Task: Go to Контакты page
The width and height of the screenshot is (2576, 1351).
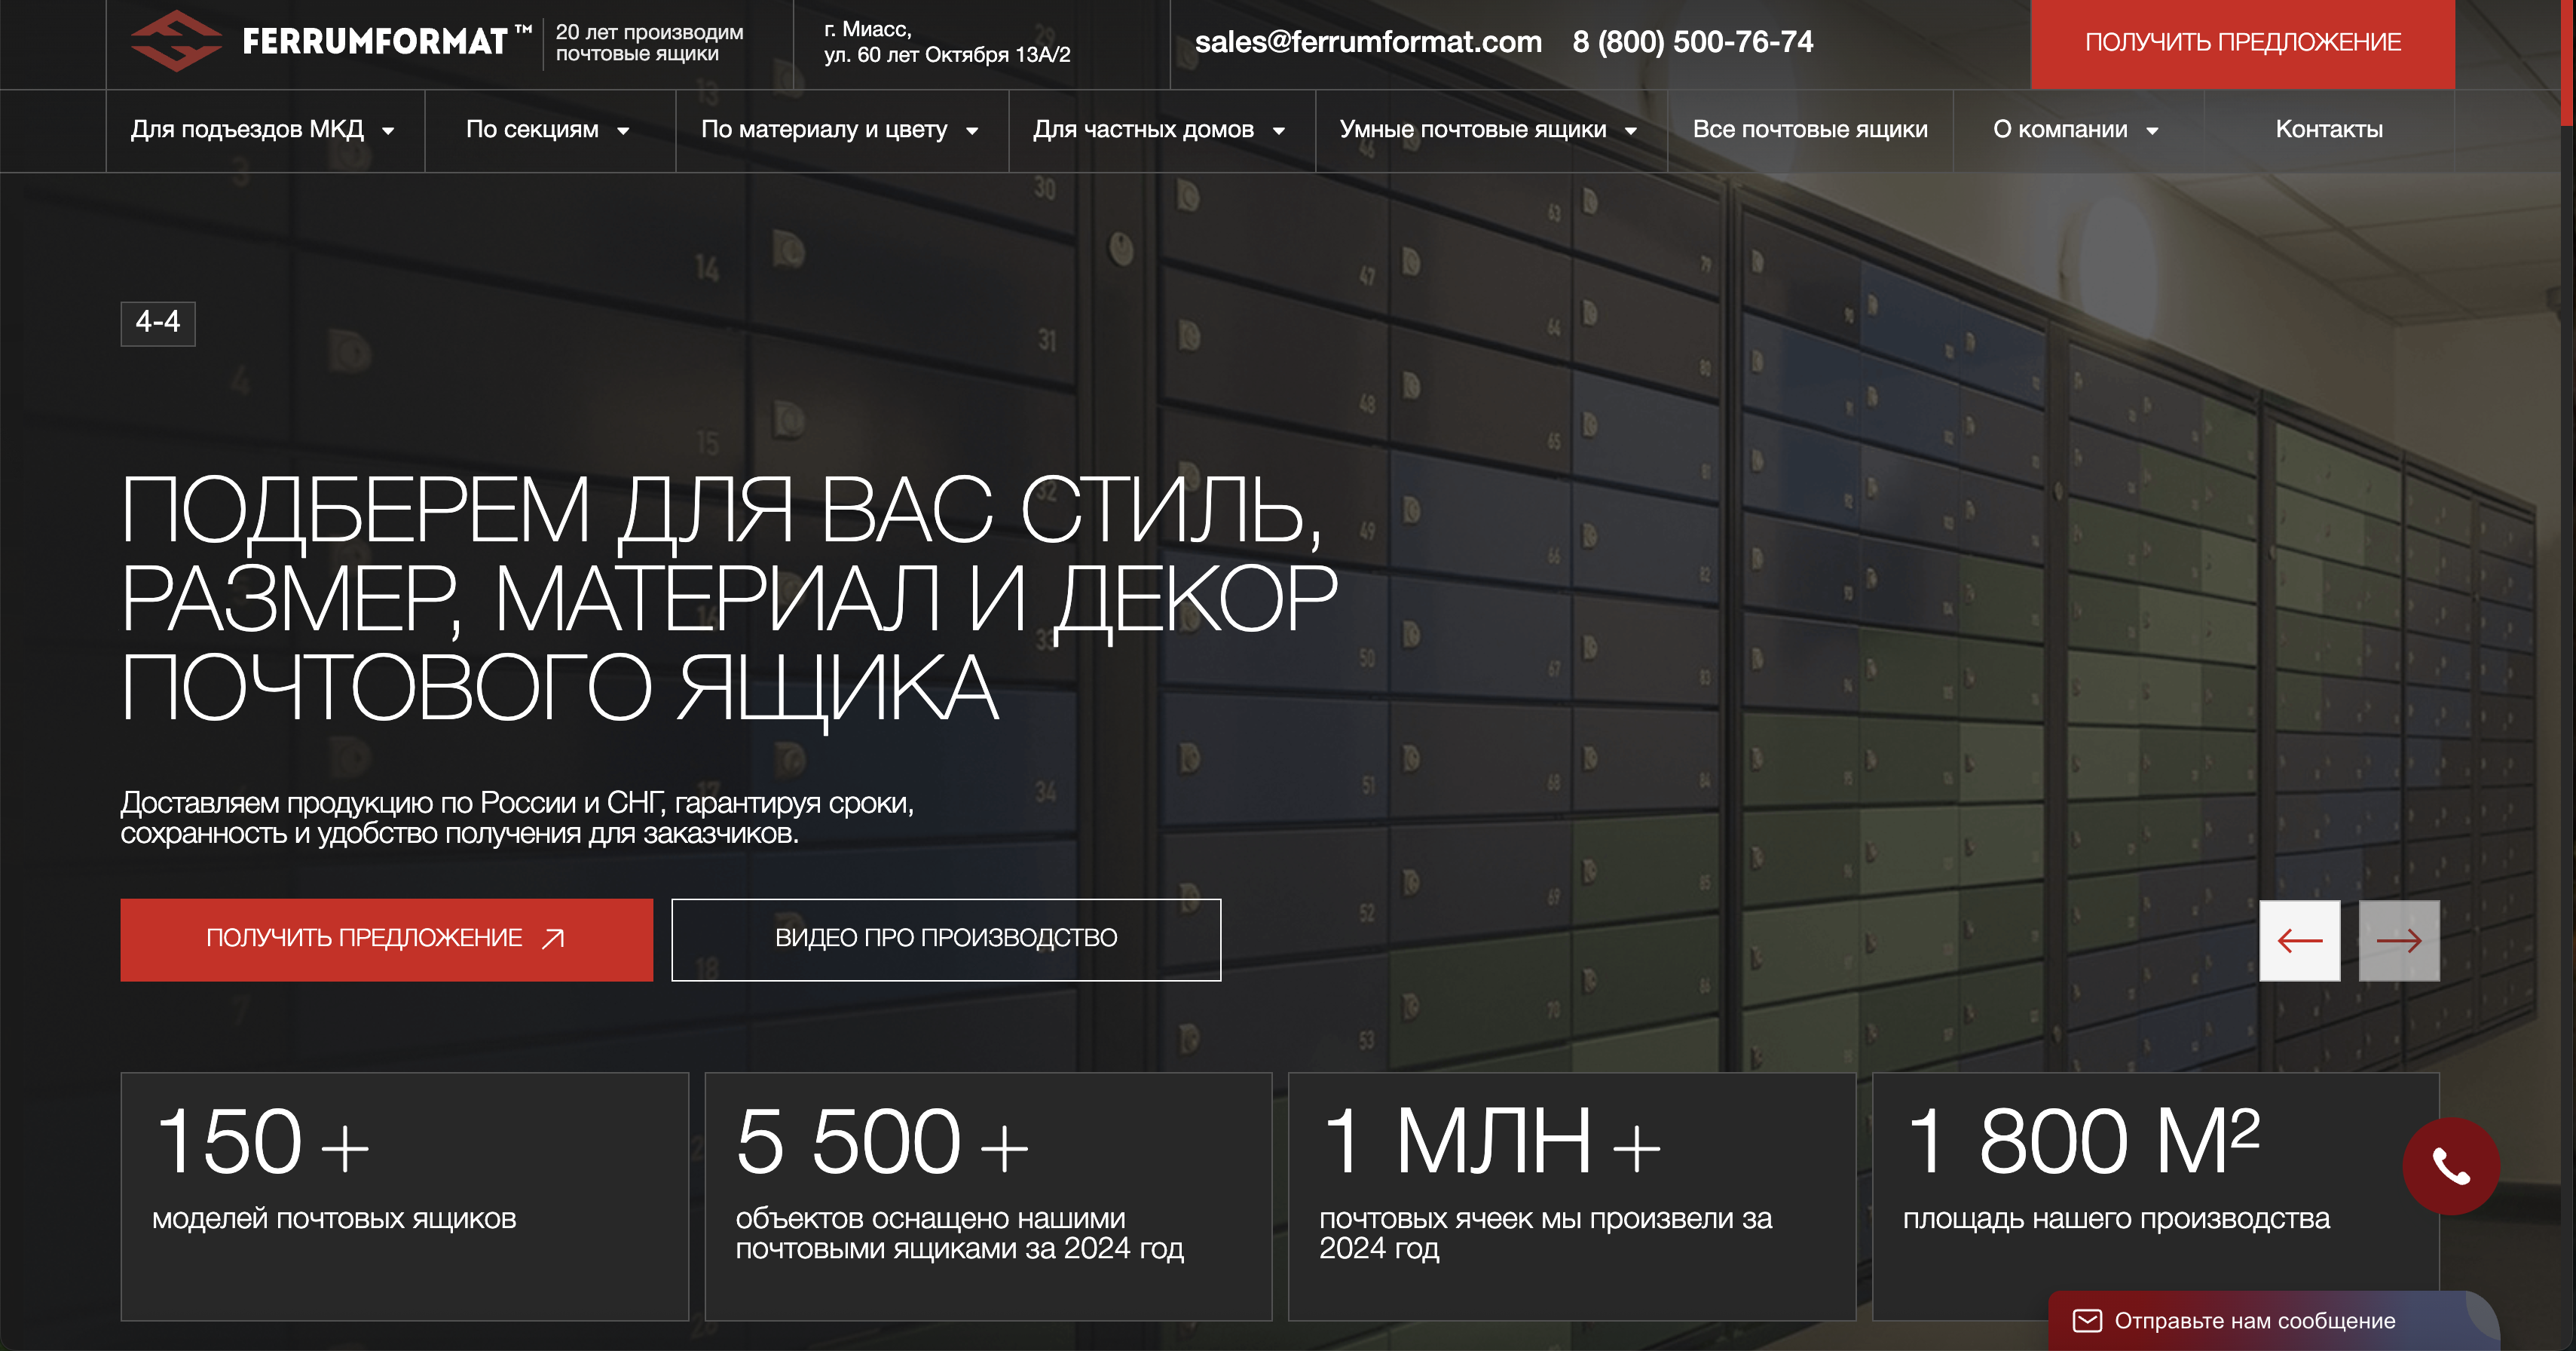Action: [x=2328, y=130]
